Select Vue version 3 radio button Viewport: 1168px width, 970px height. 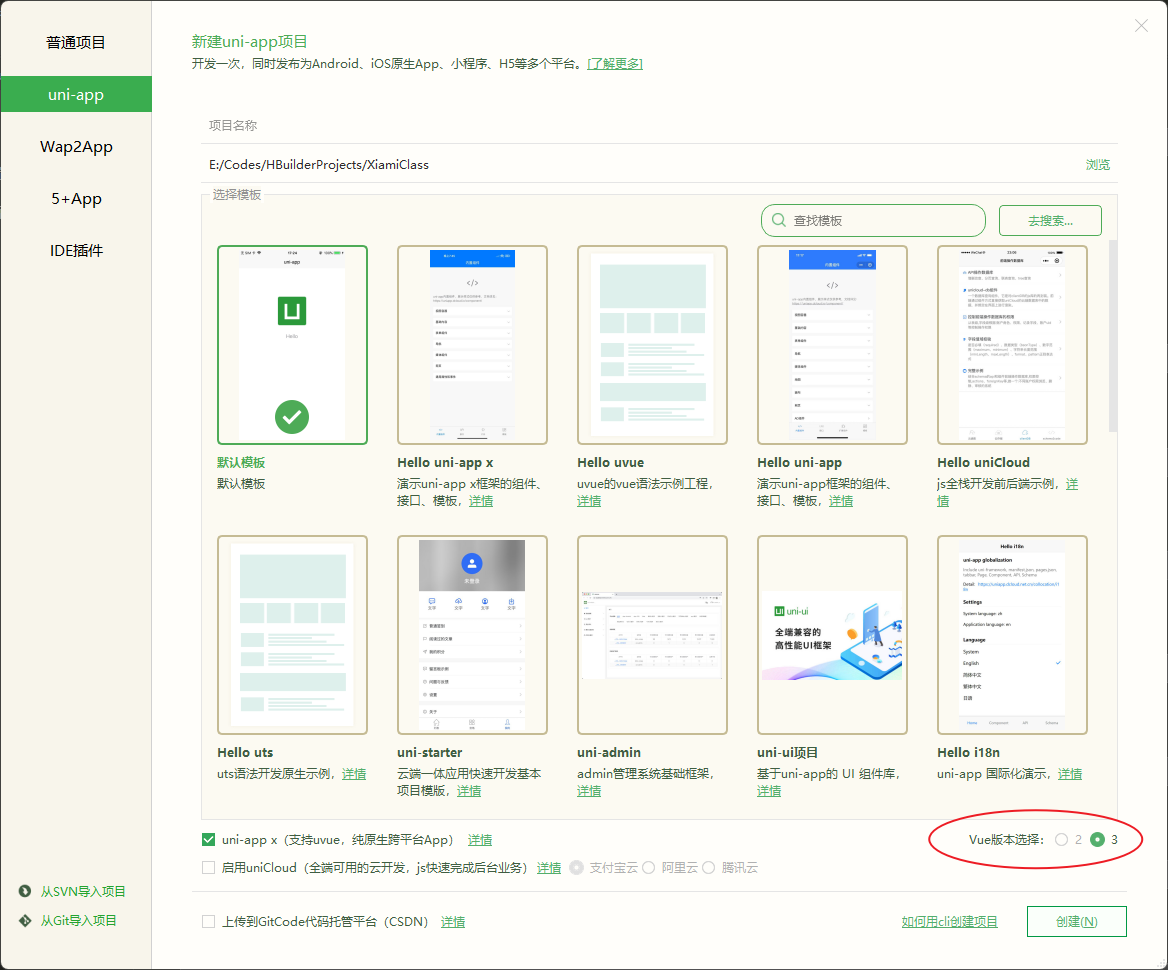[x=1097, y=840]
